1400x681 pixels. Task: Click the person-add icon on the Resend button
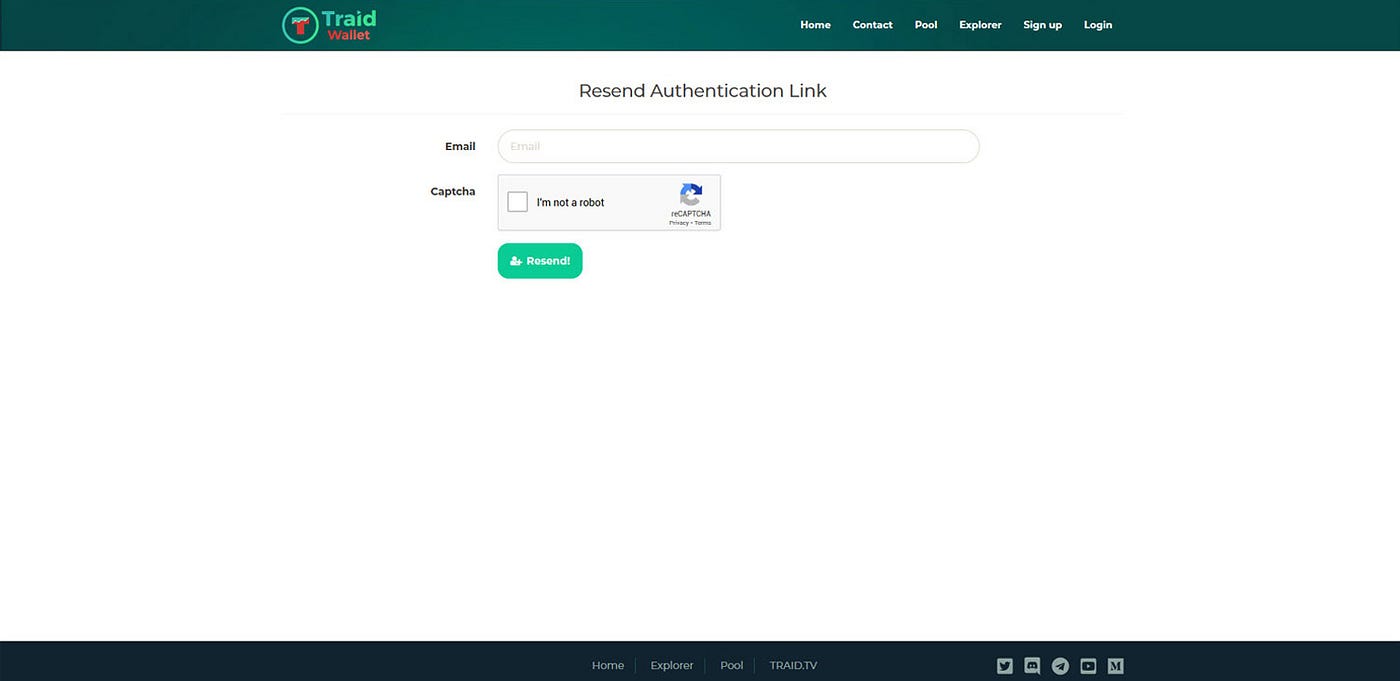515,260
